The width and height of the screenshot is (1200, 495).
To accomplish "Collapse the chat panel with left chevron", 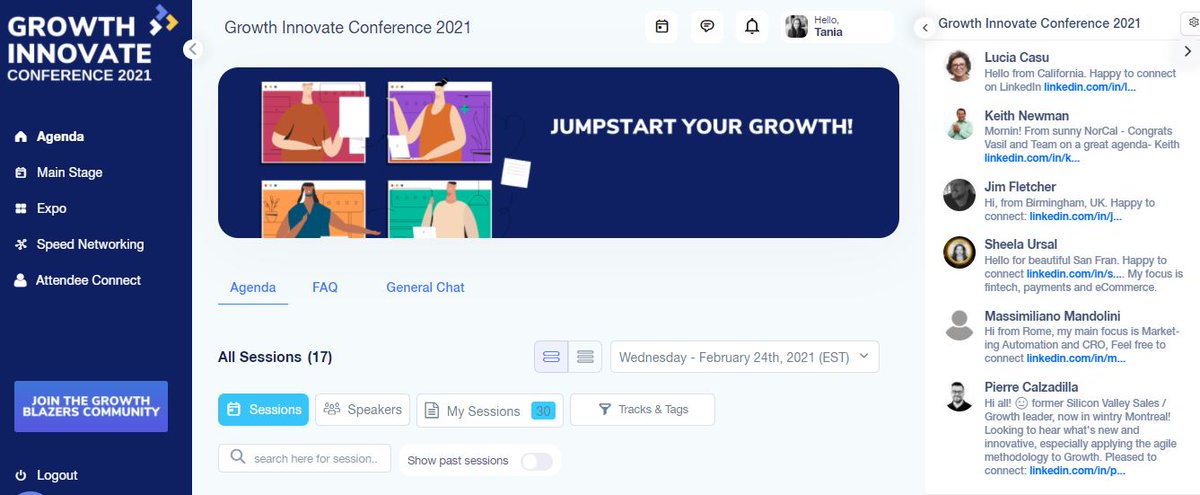I will click(x=924, y=27).
